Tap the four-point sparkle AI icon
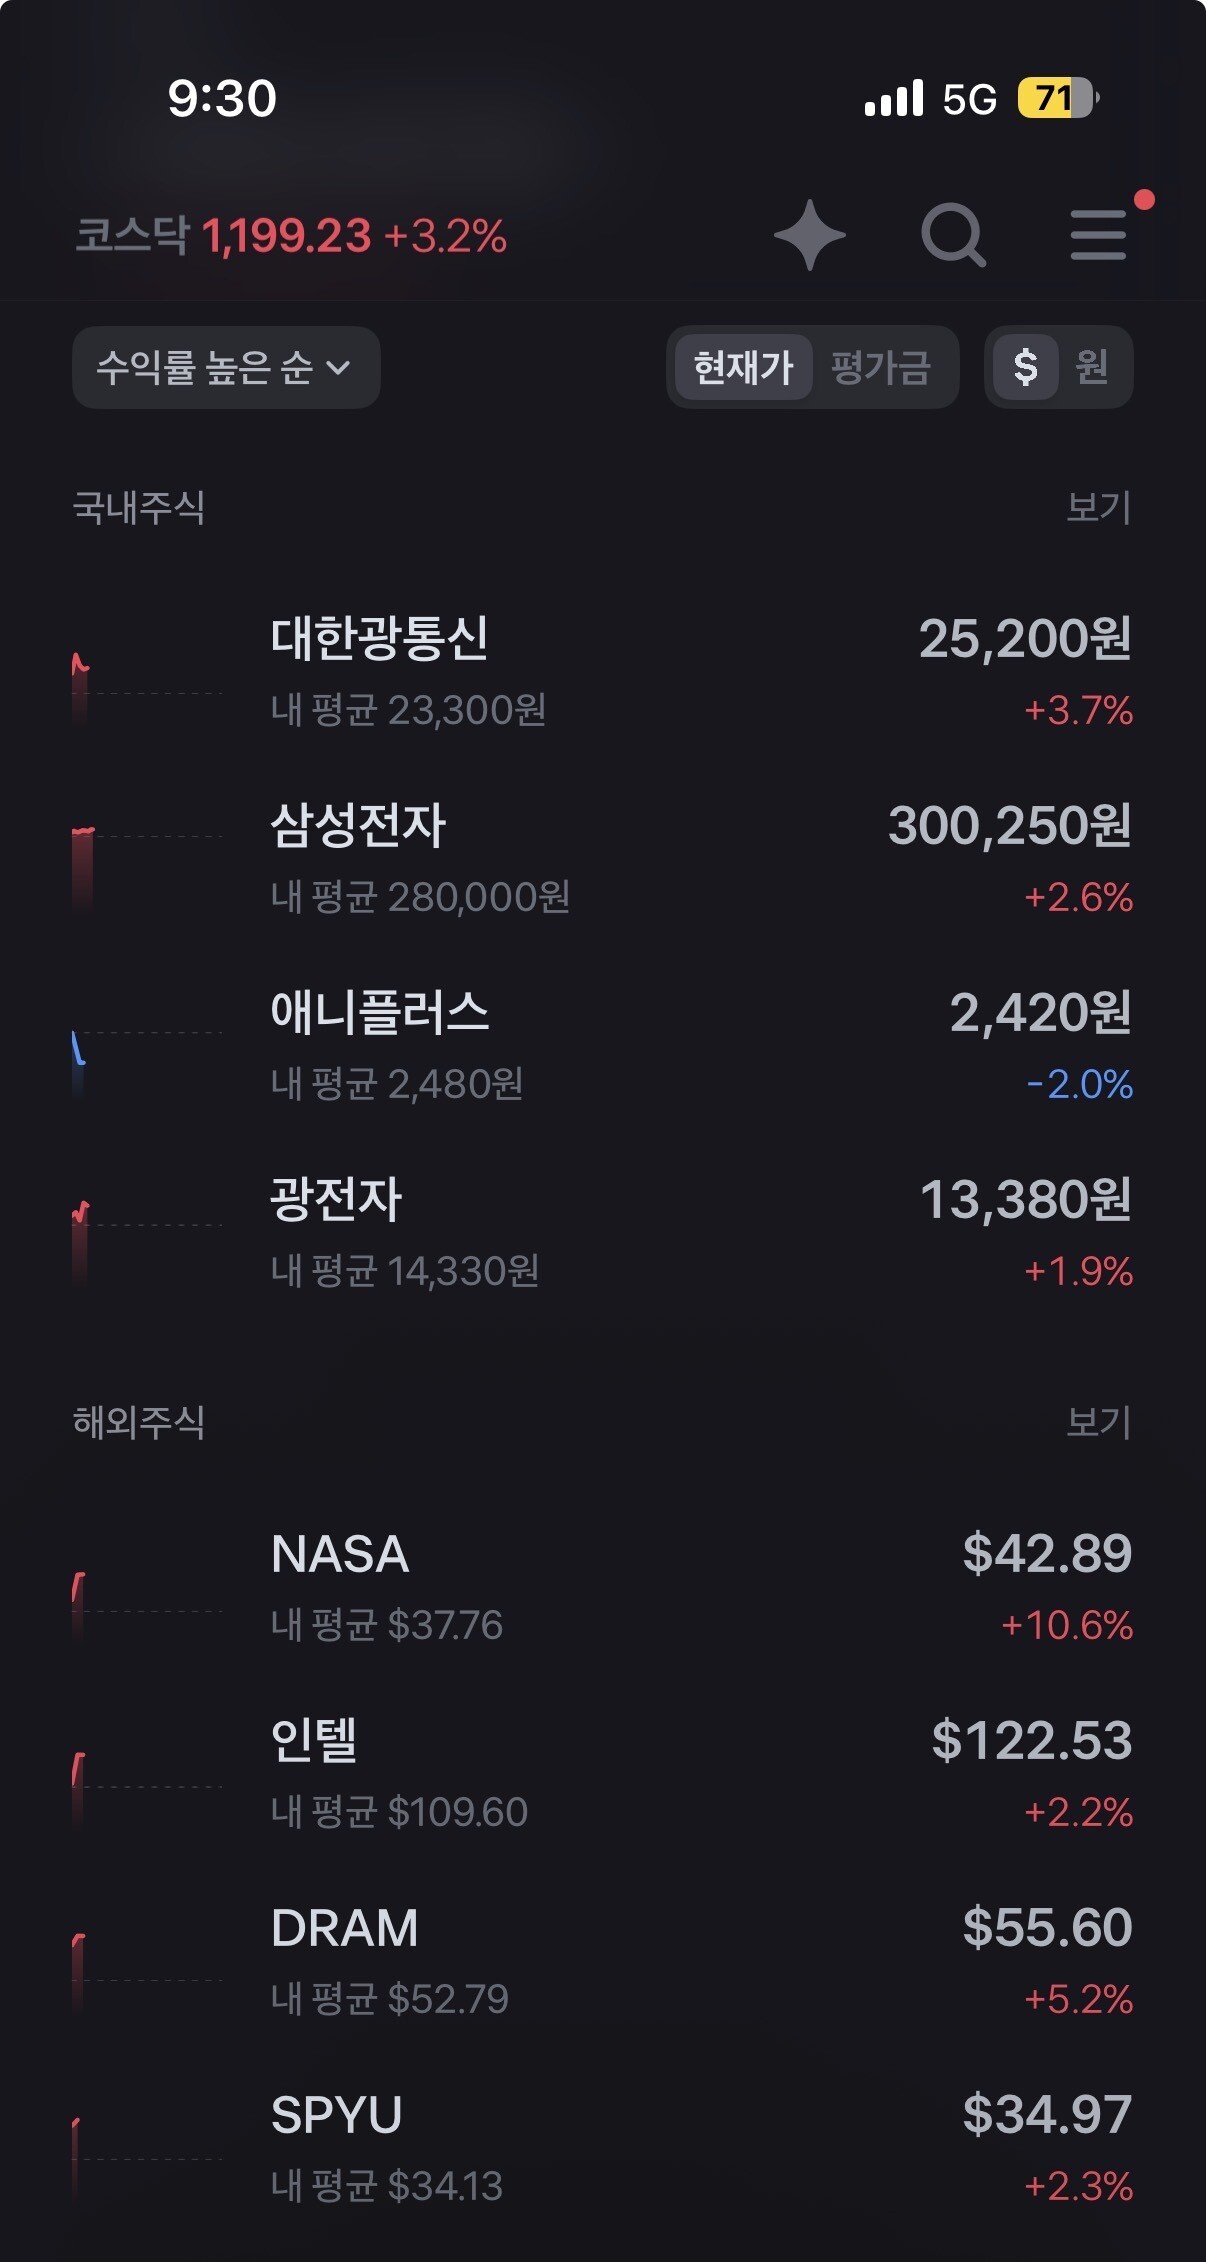1206x2262 pixels. click(810, 236)
